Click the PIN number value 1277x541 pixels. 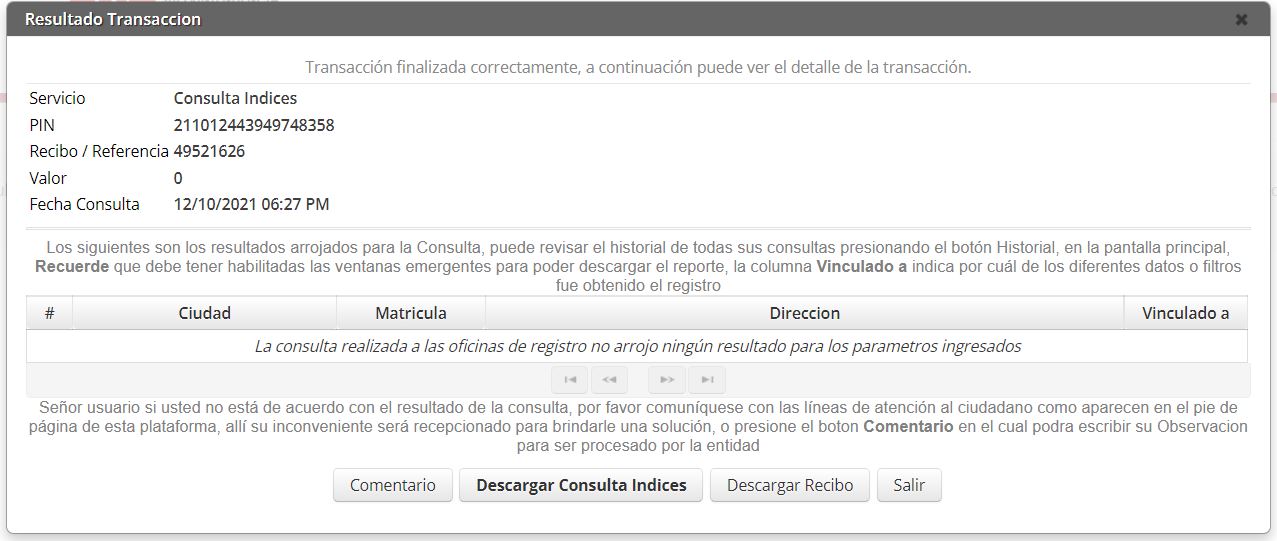click(254, 125)
